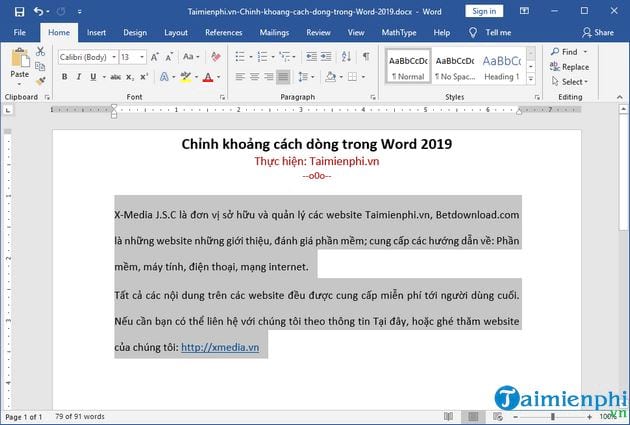Switch to the Insert tab

[96, 33]
